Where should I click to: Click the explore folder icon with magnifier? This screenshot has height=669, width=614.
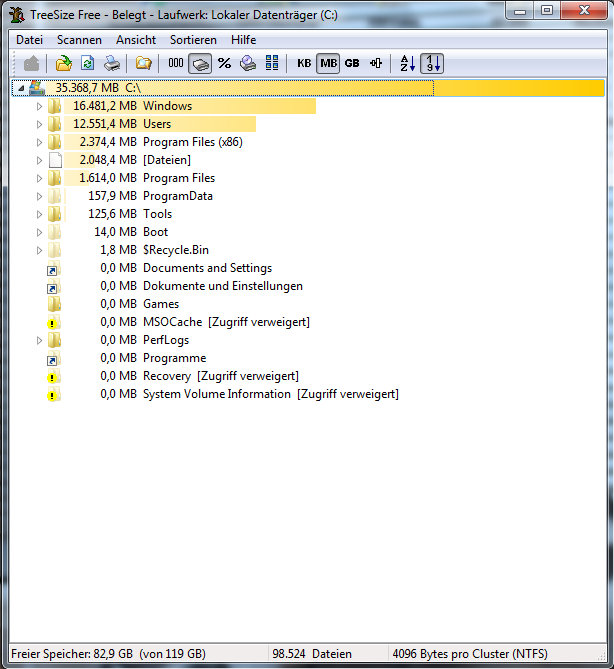144,64
